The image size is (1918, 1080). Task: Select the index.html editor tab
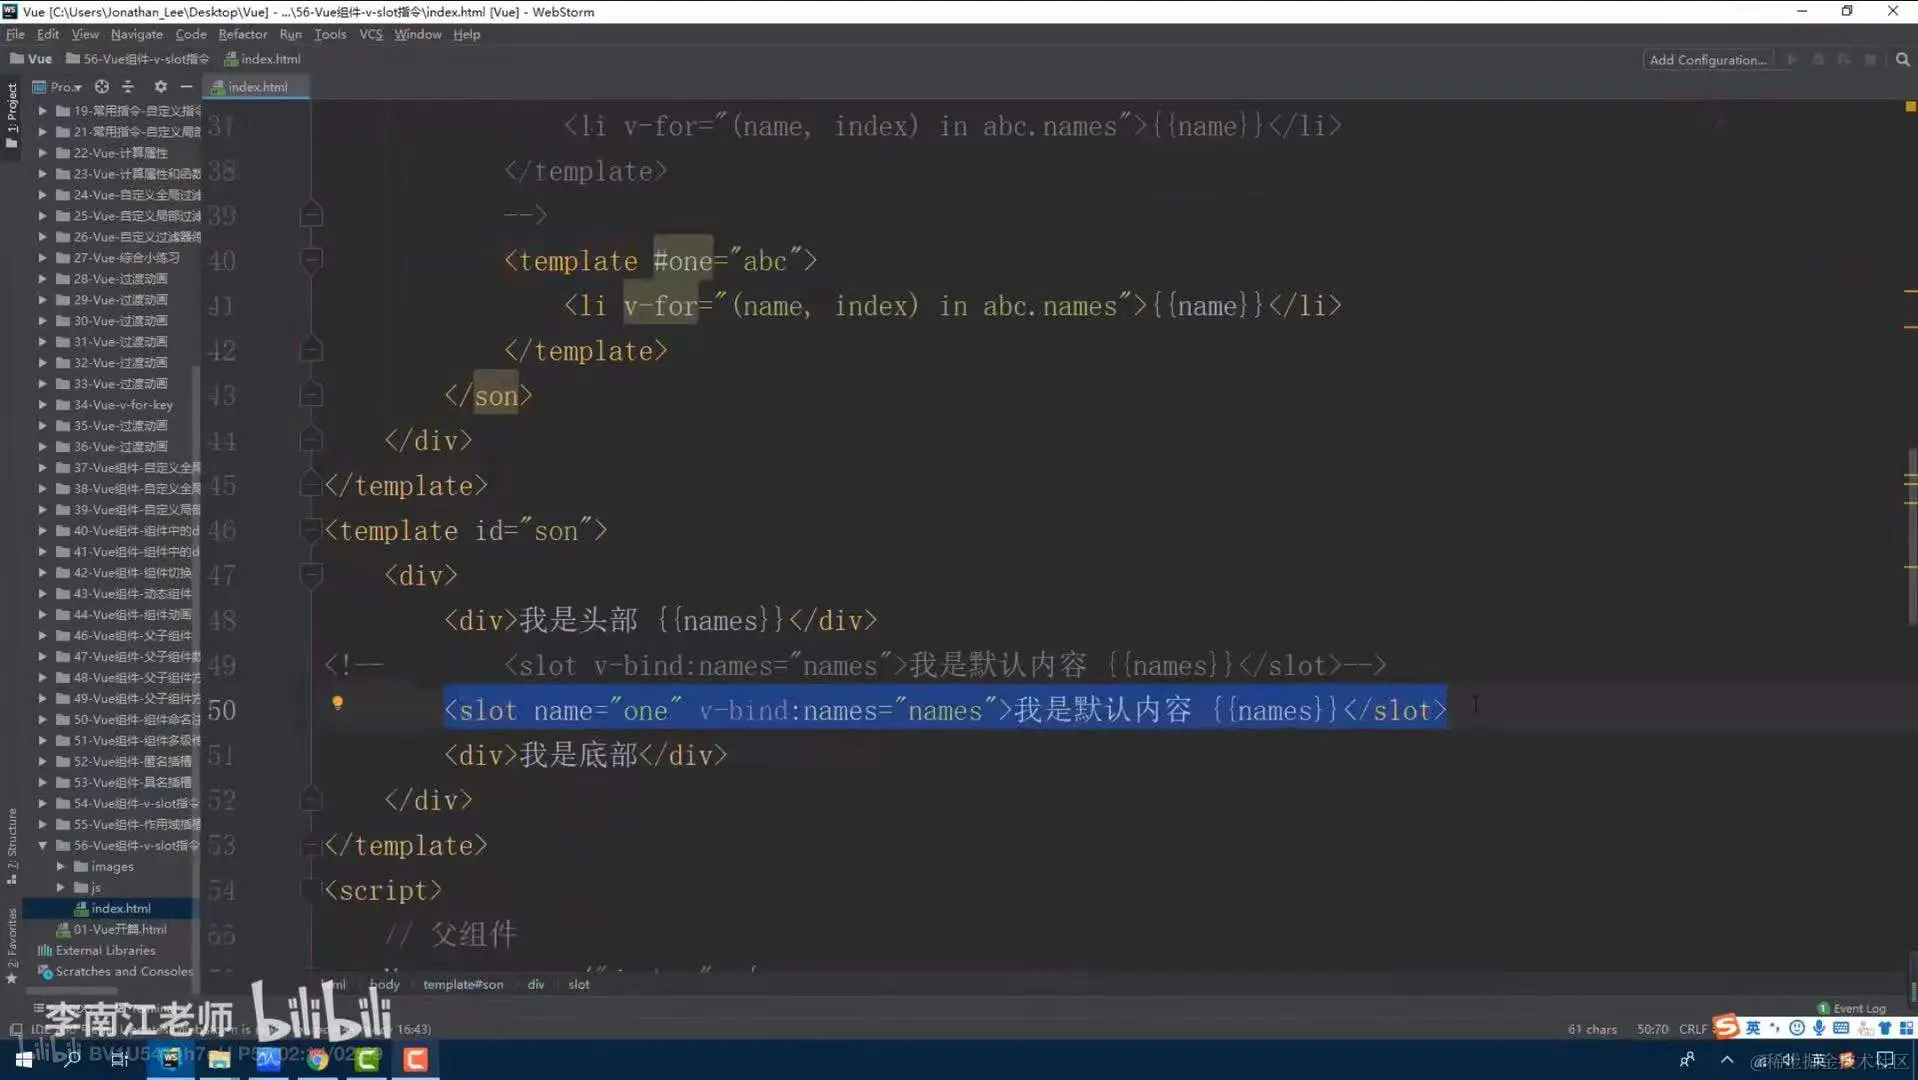(256, 87)
